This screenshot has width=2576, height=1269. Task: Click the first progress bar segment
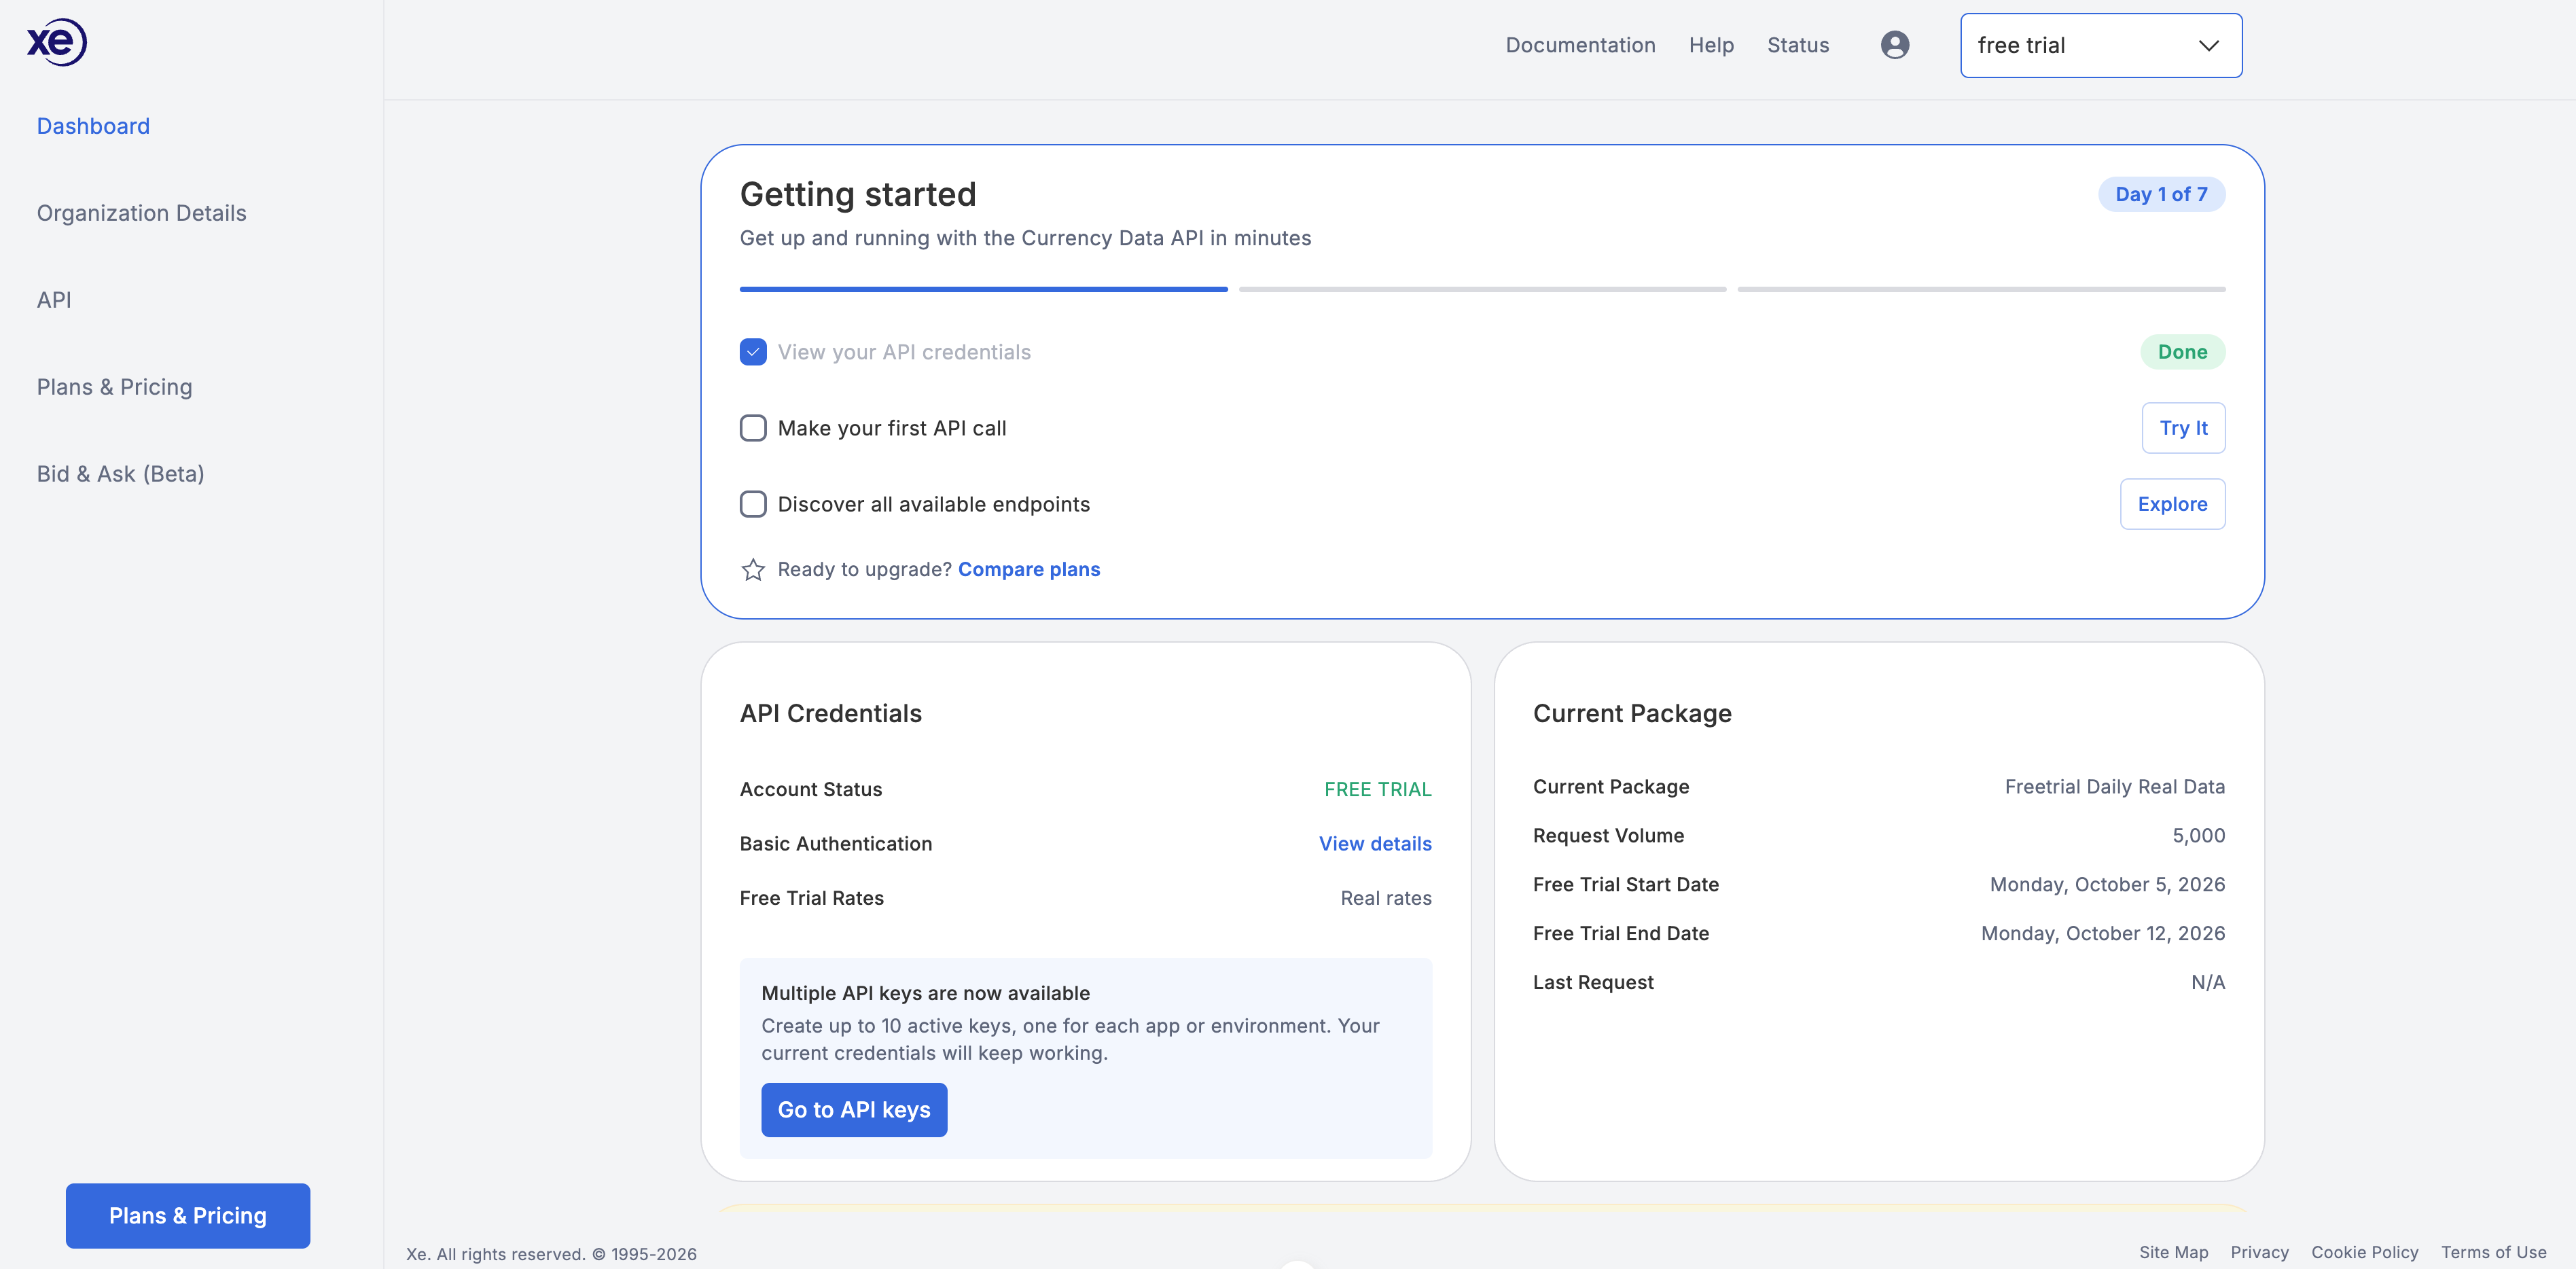983,289
